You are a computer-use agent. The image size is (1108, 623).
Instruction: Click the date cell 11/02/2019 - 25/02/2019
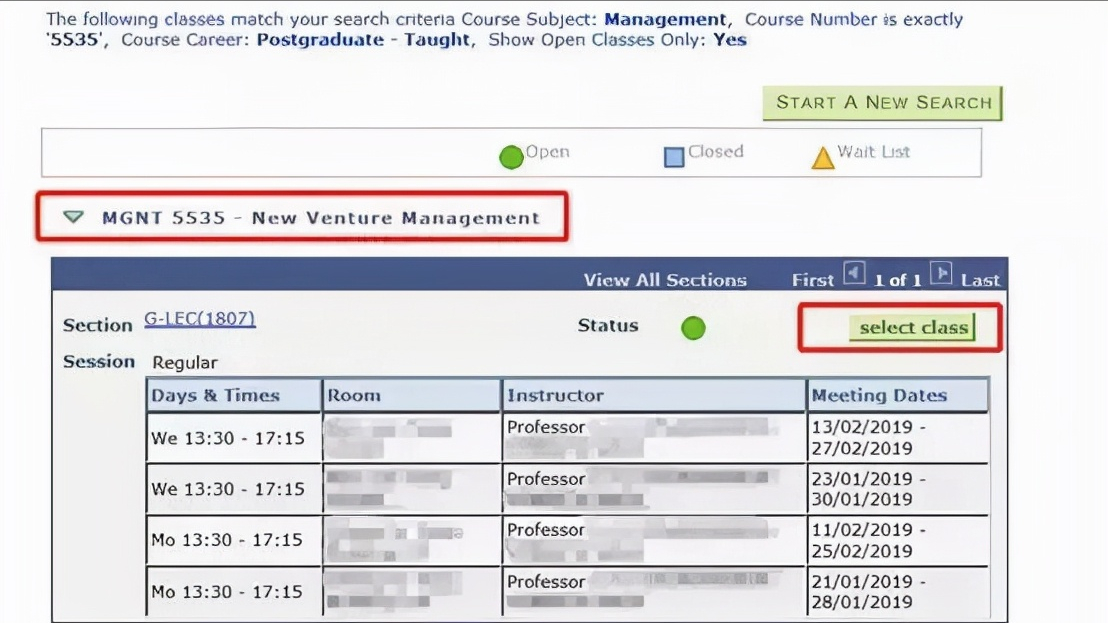point(897,540)
